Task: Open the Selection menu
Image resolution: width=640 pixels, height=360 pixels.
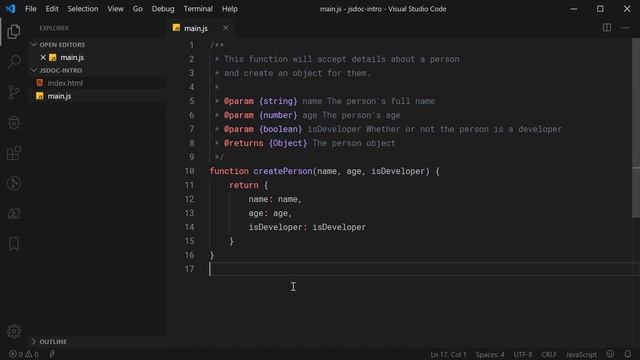Action: coord(83,9)
